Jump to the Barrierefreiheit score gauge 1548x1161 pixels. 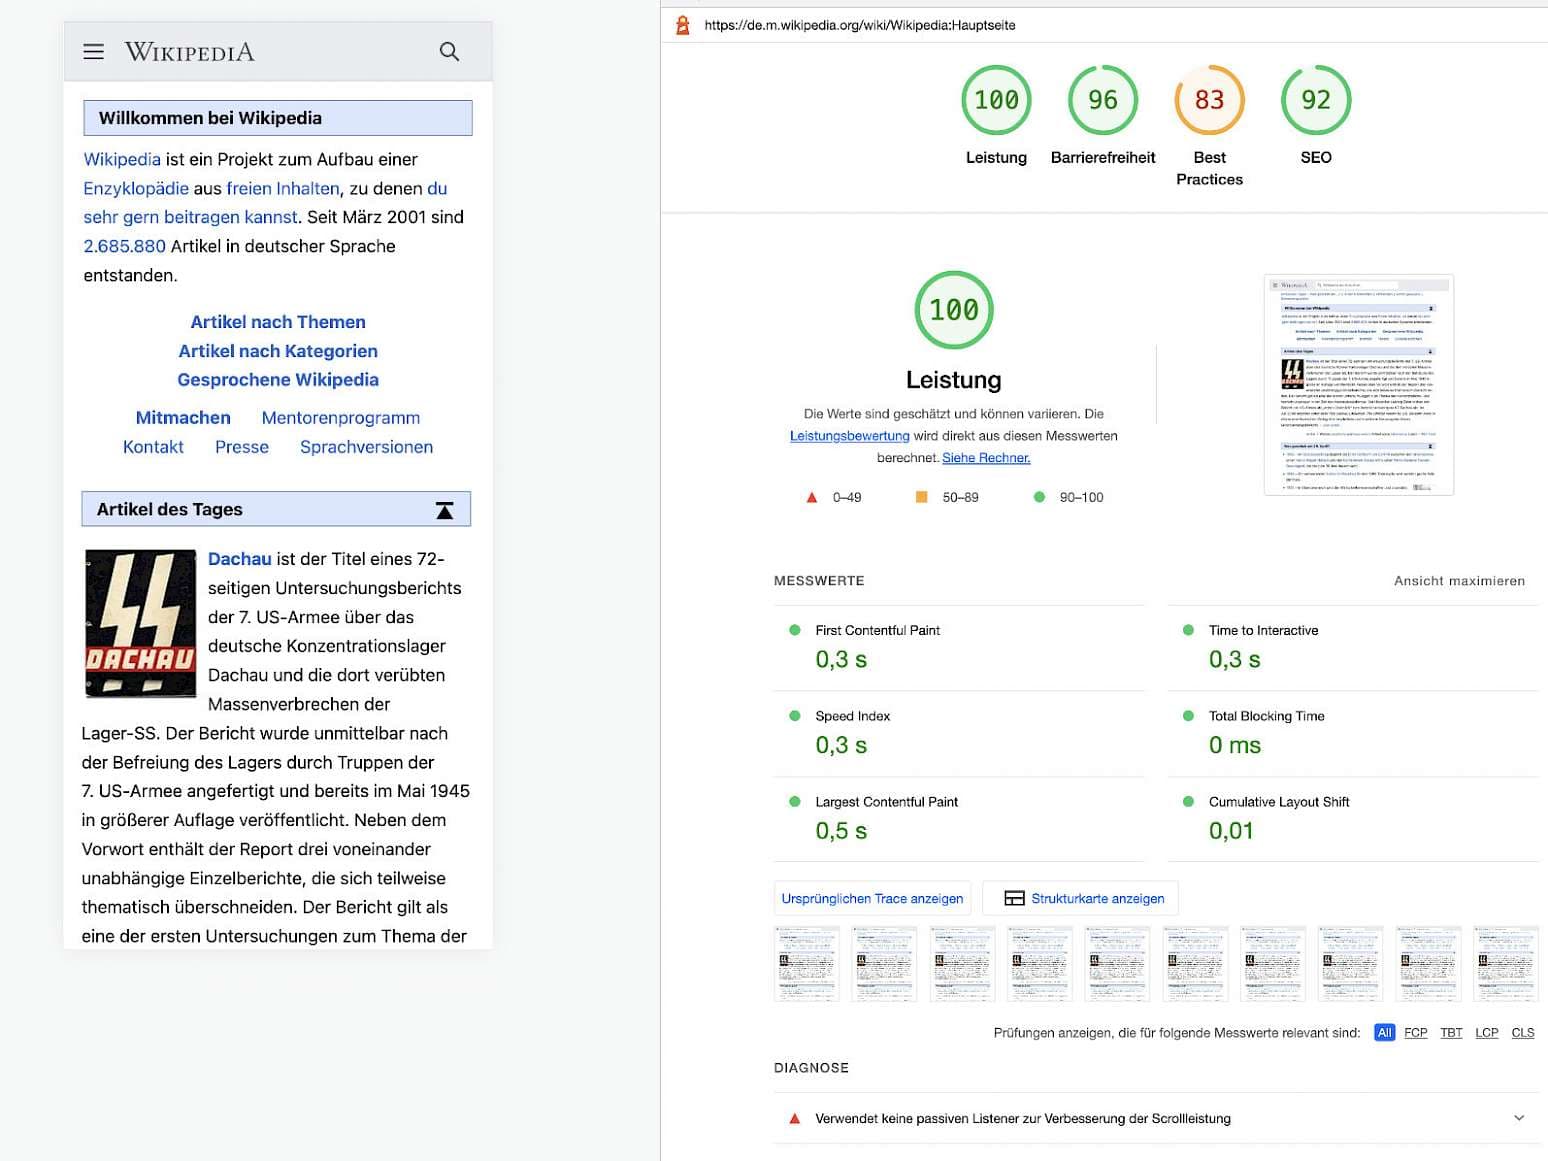pyautogui.click(x=1103, y=100)
